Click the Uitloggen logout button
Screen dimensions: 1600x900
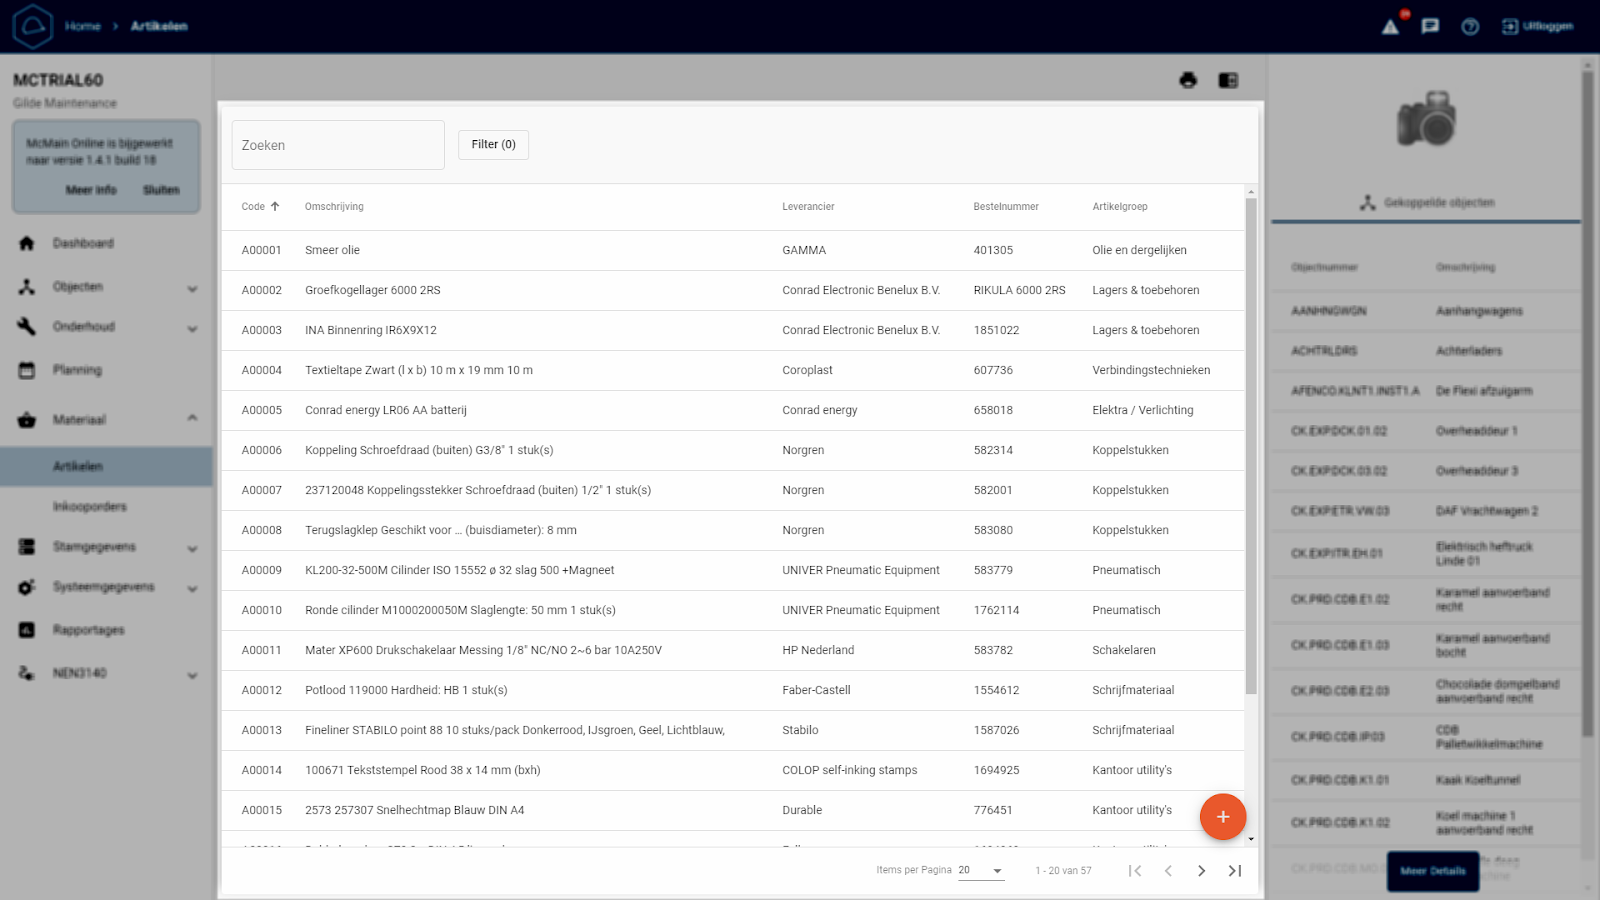[1537, 27]
